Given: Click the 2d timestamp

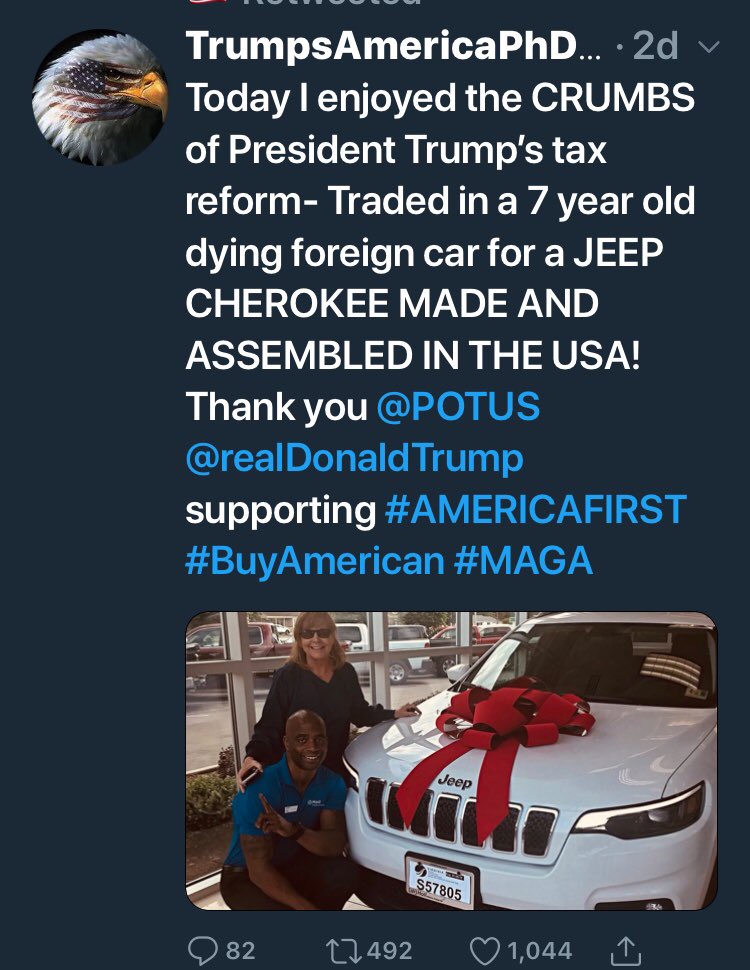Looking at the screenshot, I should click(656, 46).
